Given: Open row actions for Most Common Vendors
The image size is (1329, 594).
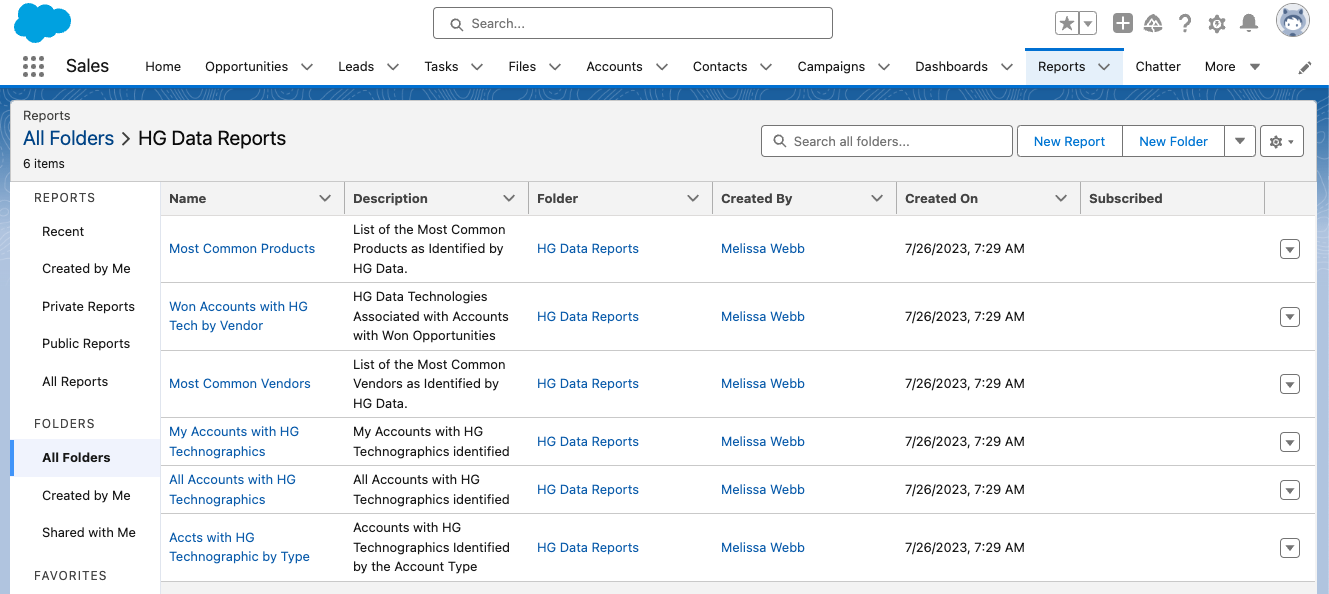Looking at the screenshot, I should tap(1290, 384).
